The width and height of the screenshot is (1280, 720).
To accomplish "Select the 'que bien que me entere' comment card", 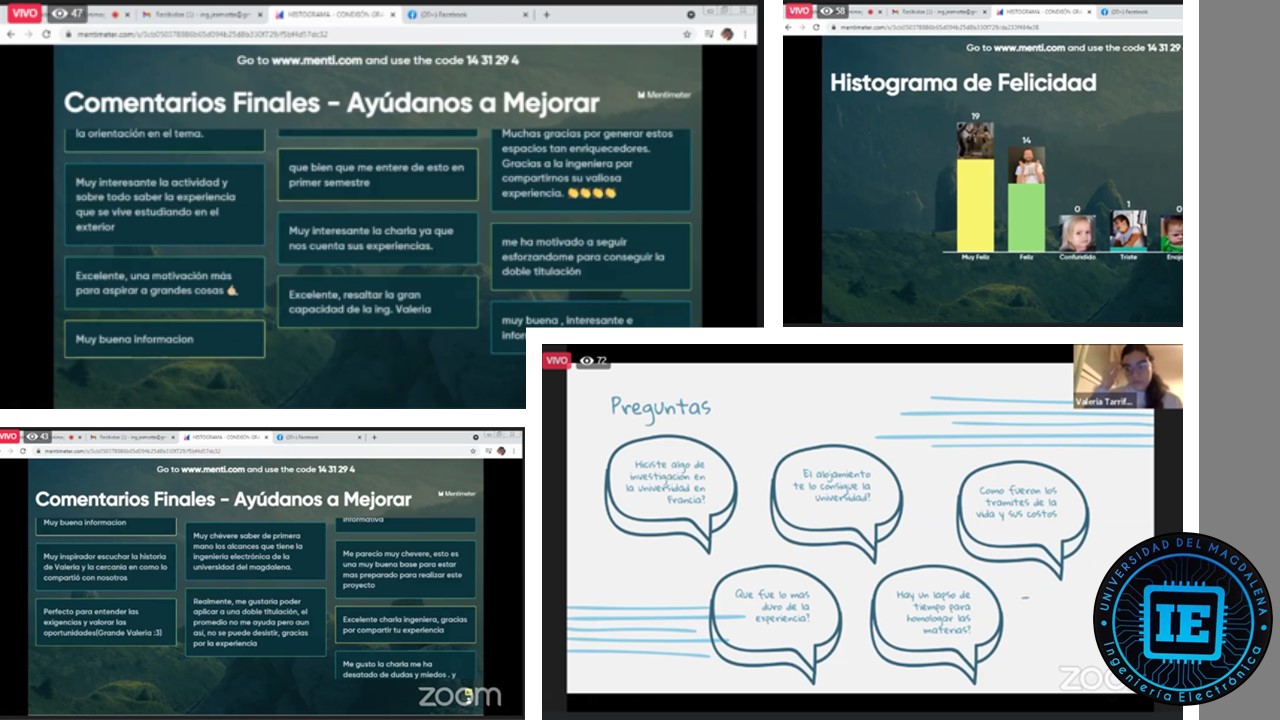I will 378,175.
